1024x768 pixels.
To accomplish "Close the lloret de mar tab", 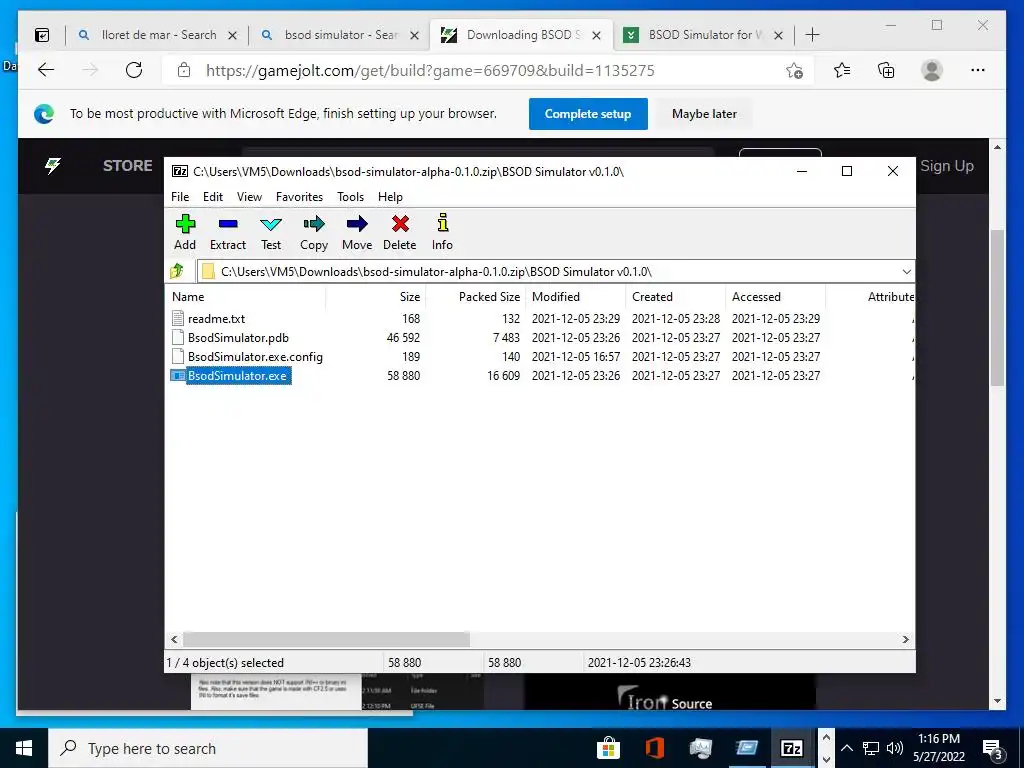I will coord(232,35).
